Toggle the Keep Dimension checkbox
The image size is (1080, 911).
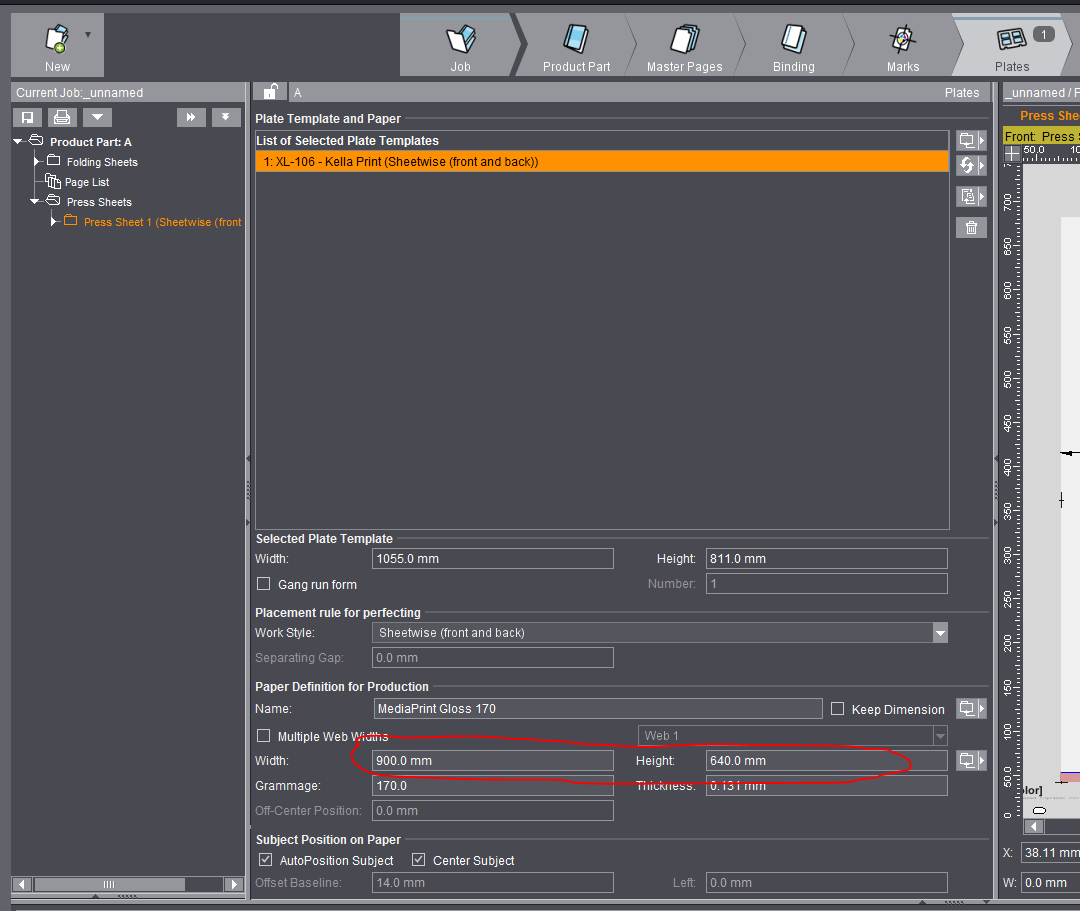pyautogui.click(x=838, y=709)
